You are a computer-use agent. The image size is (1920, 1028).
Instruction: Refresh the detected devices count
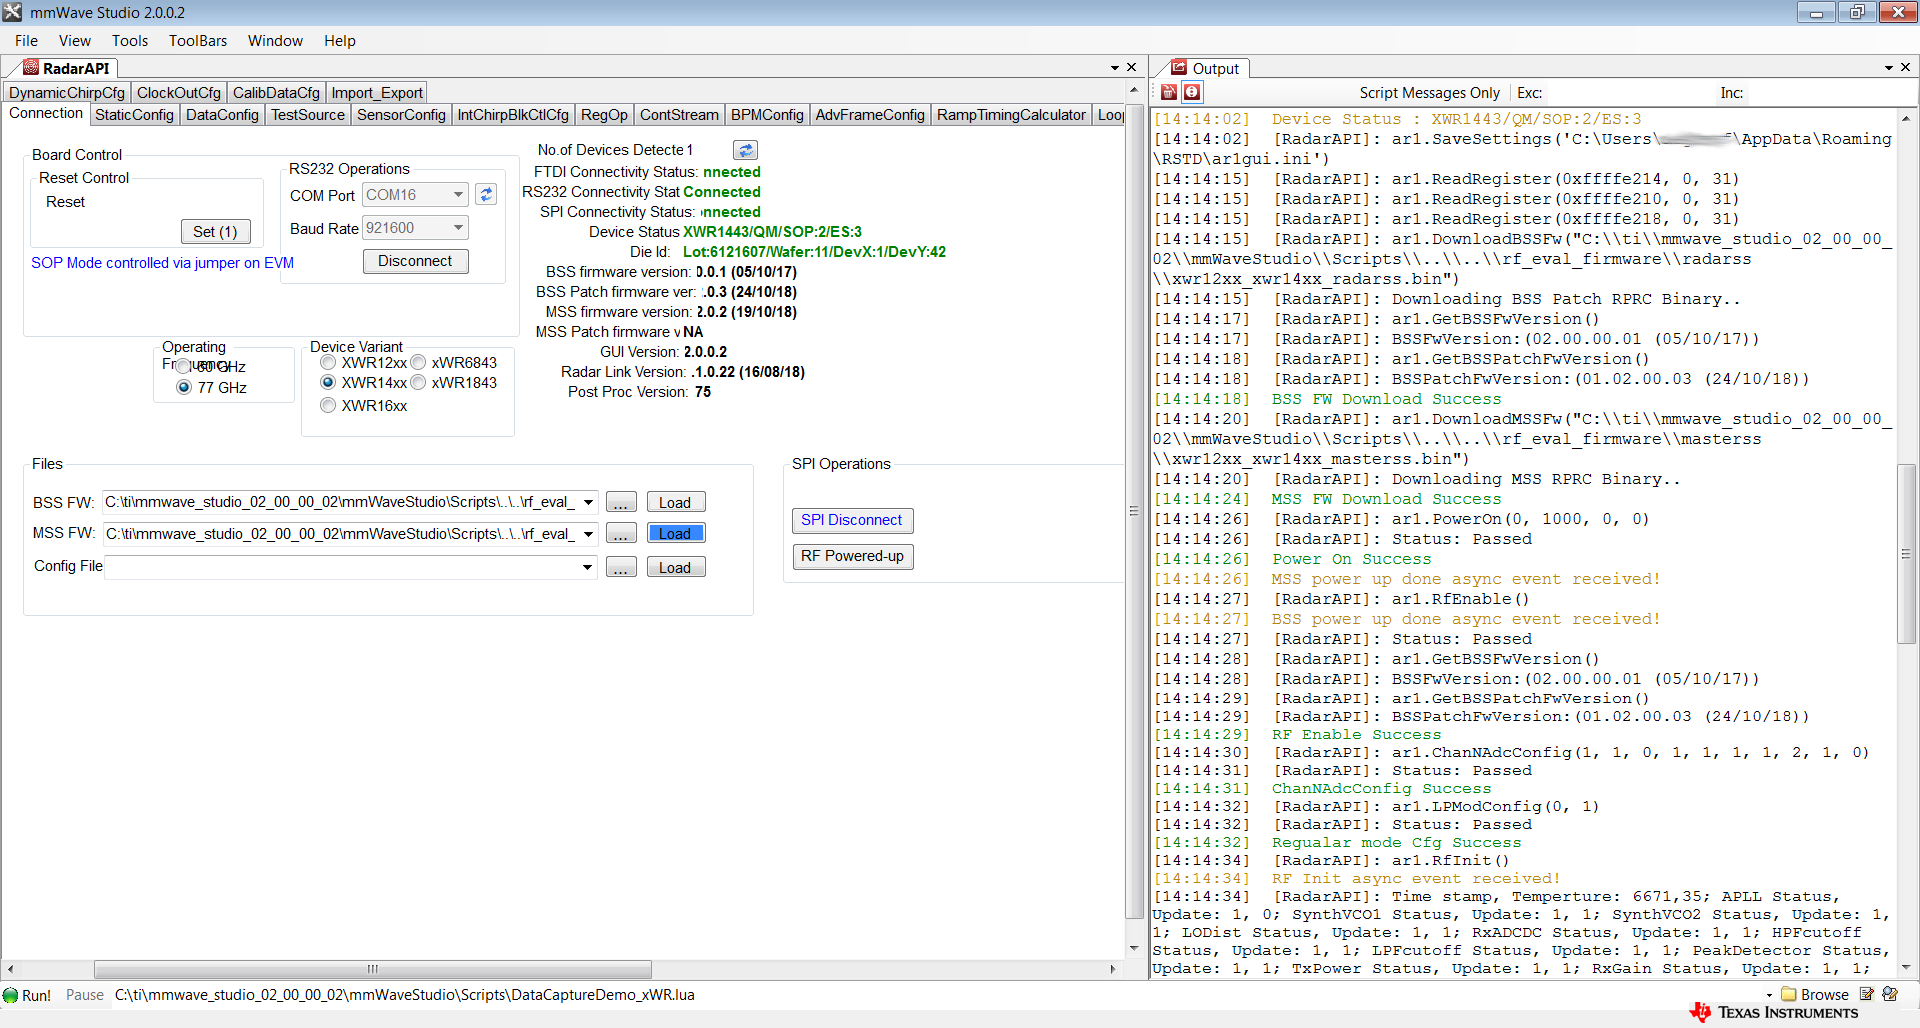745,150
